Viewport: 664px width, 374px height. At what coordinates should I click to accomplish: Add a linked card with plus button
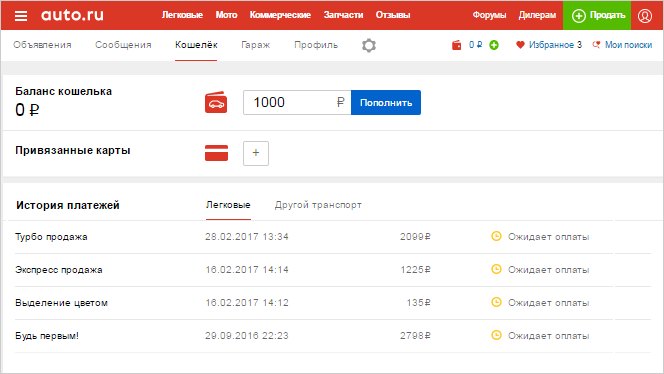point(256,153)
